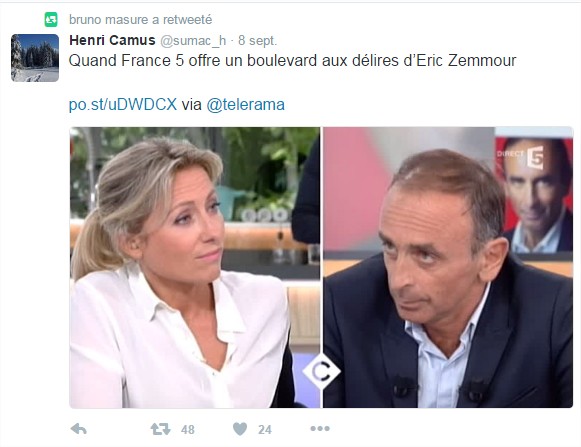
Task: Click the tweet text about France 5
Action: (x=292, y=61)
